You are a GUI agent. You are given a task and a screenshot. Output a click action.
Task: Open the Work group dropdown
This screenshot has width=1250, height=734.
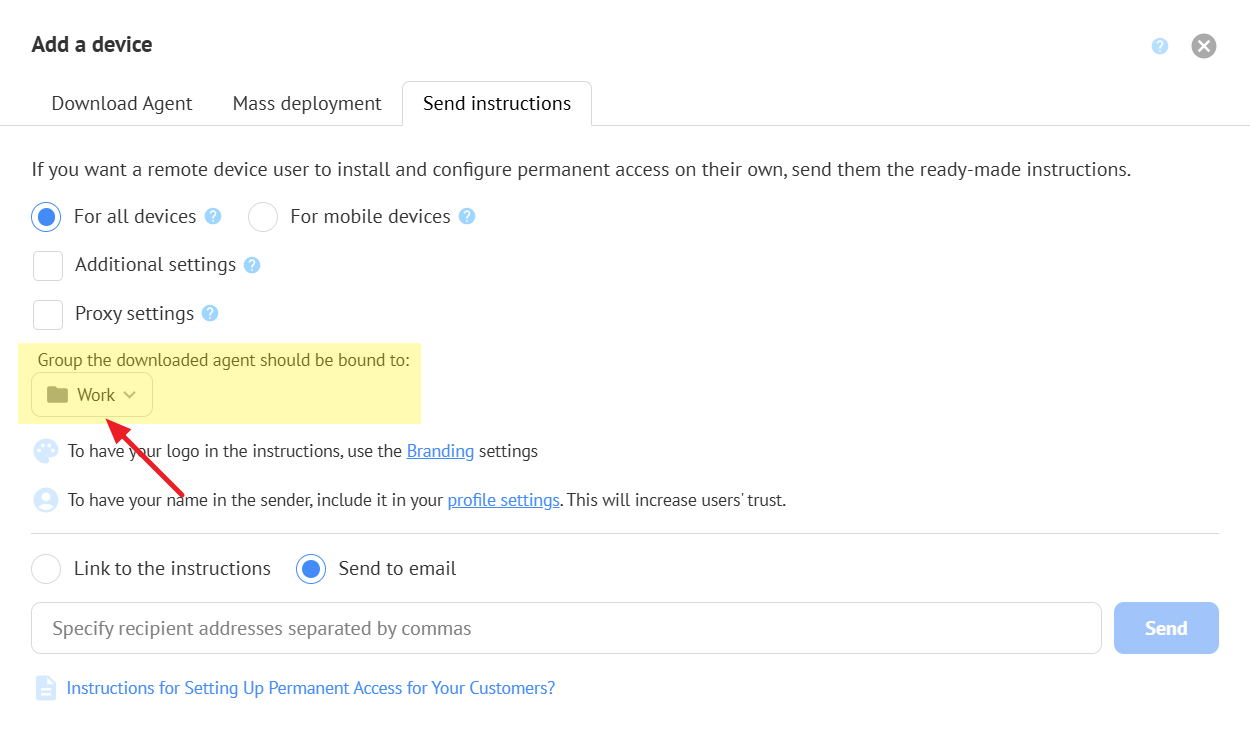click(92, 395)
